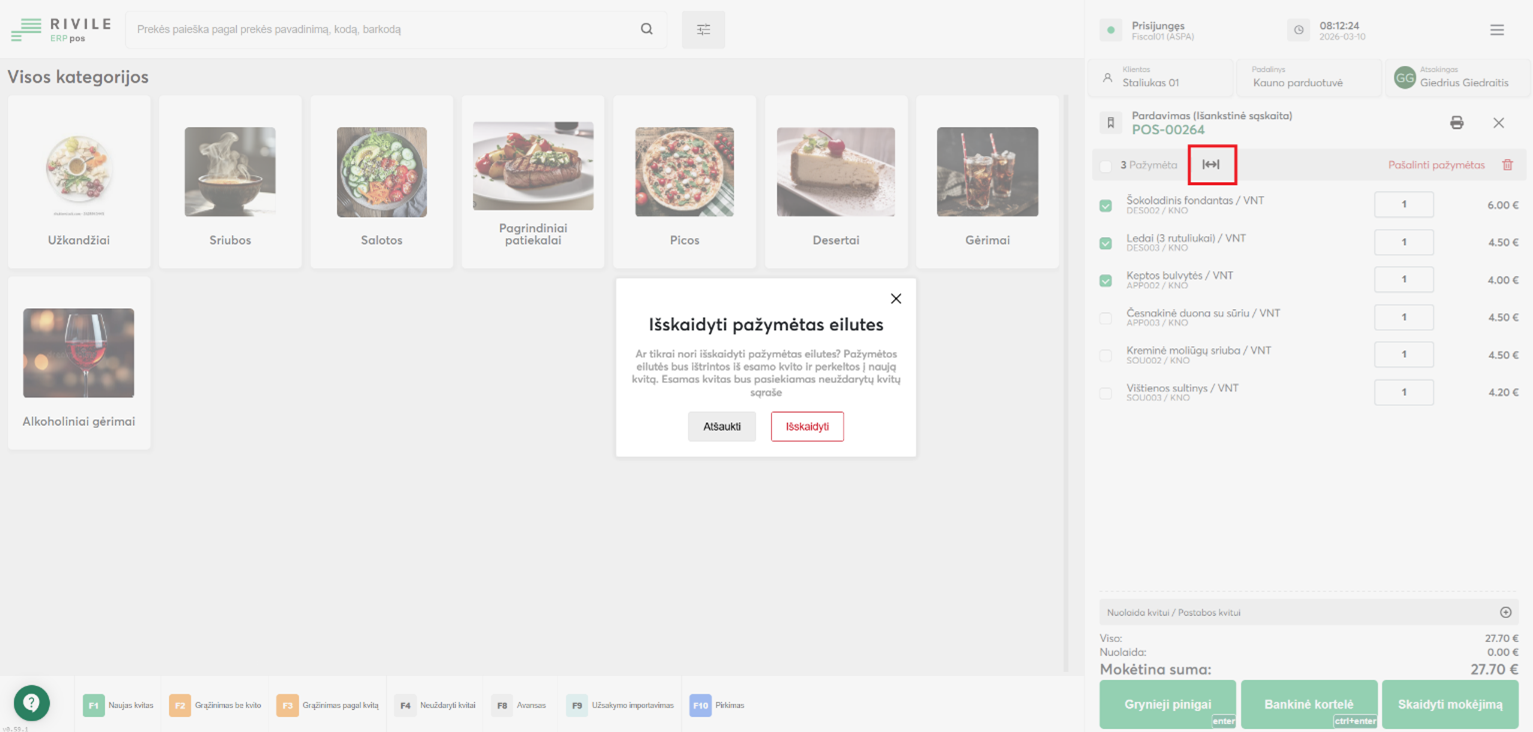This screenshot has width=1533, height=732.
Task: Click the split selected lines icon
Action: (1211, 165)
